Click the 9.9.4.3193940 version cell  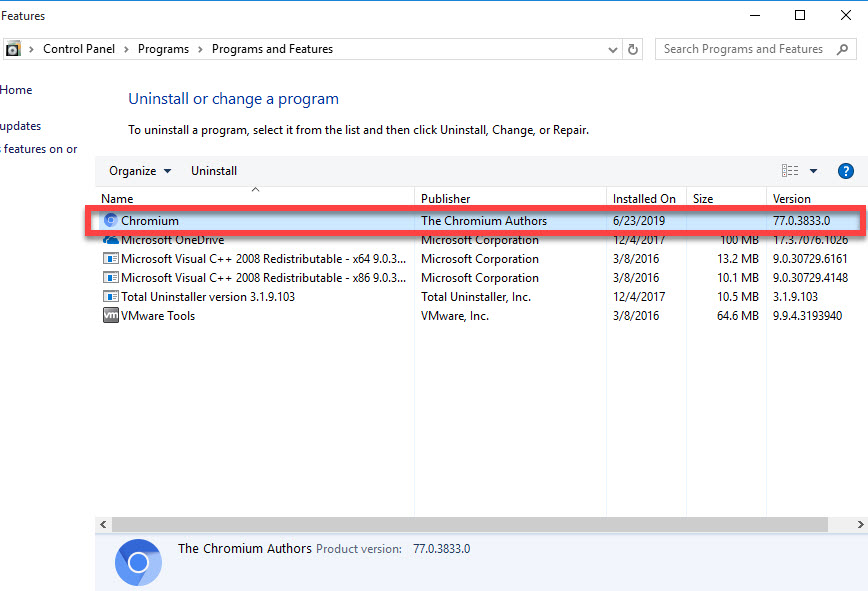808,315
